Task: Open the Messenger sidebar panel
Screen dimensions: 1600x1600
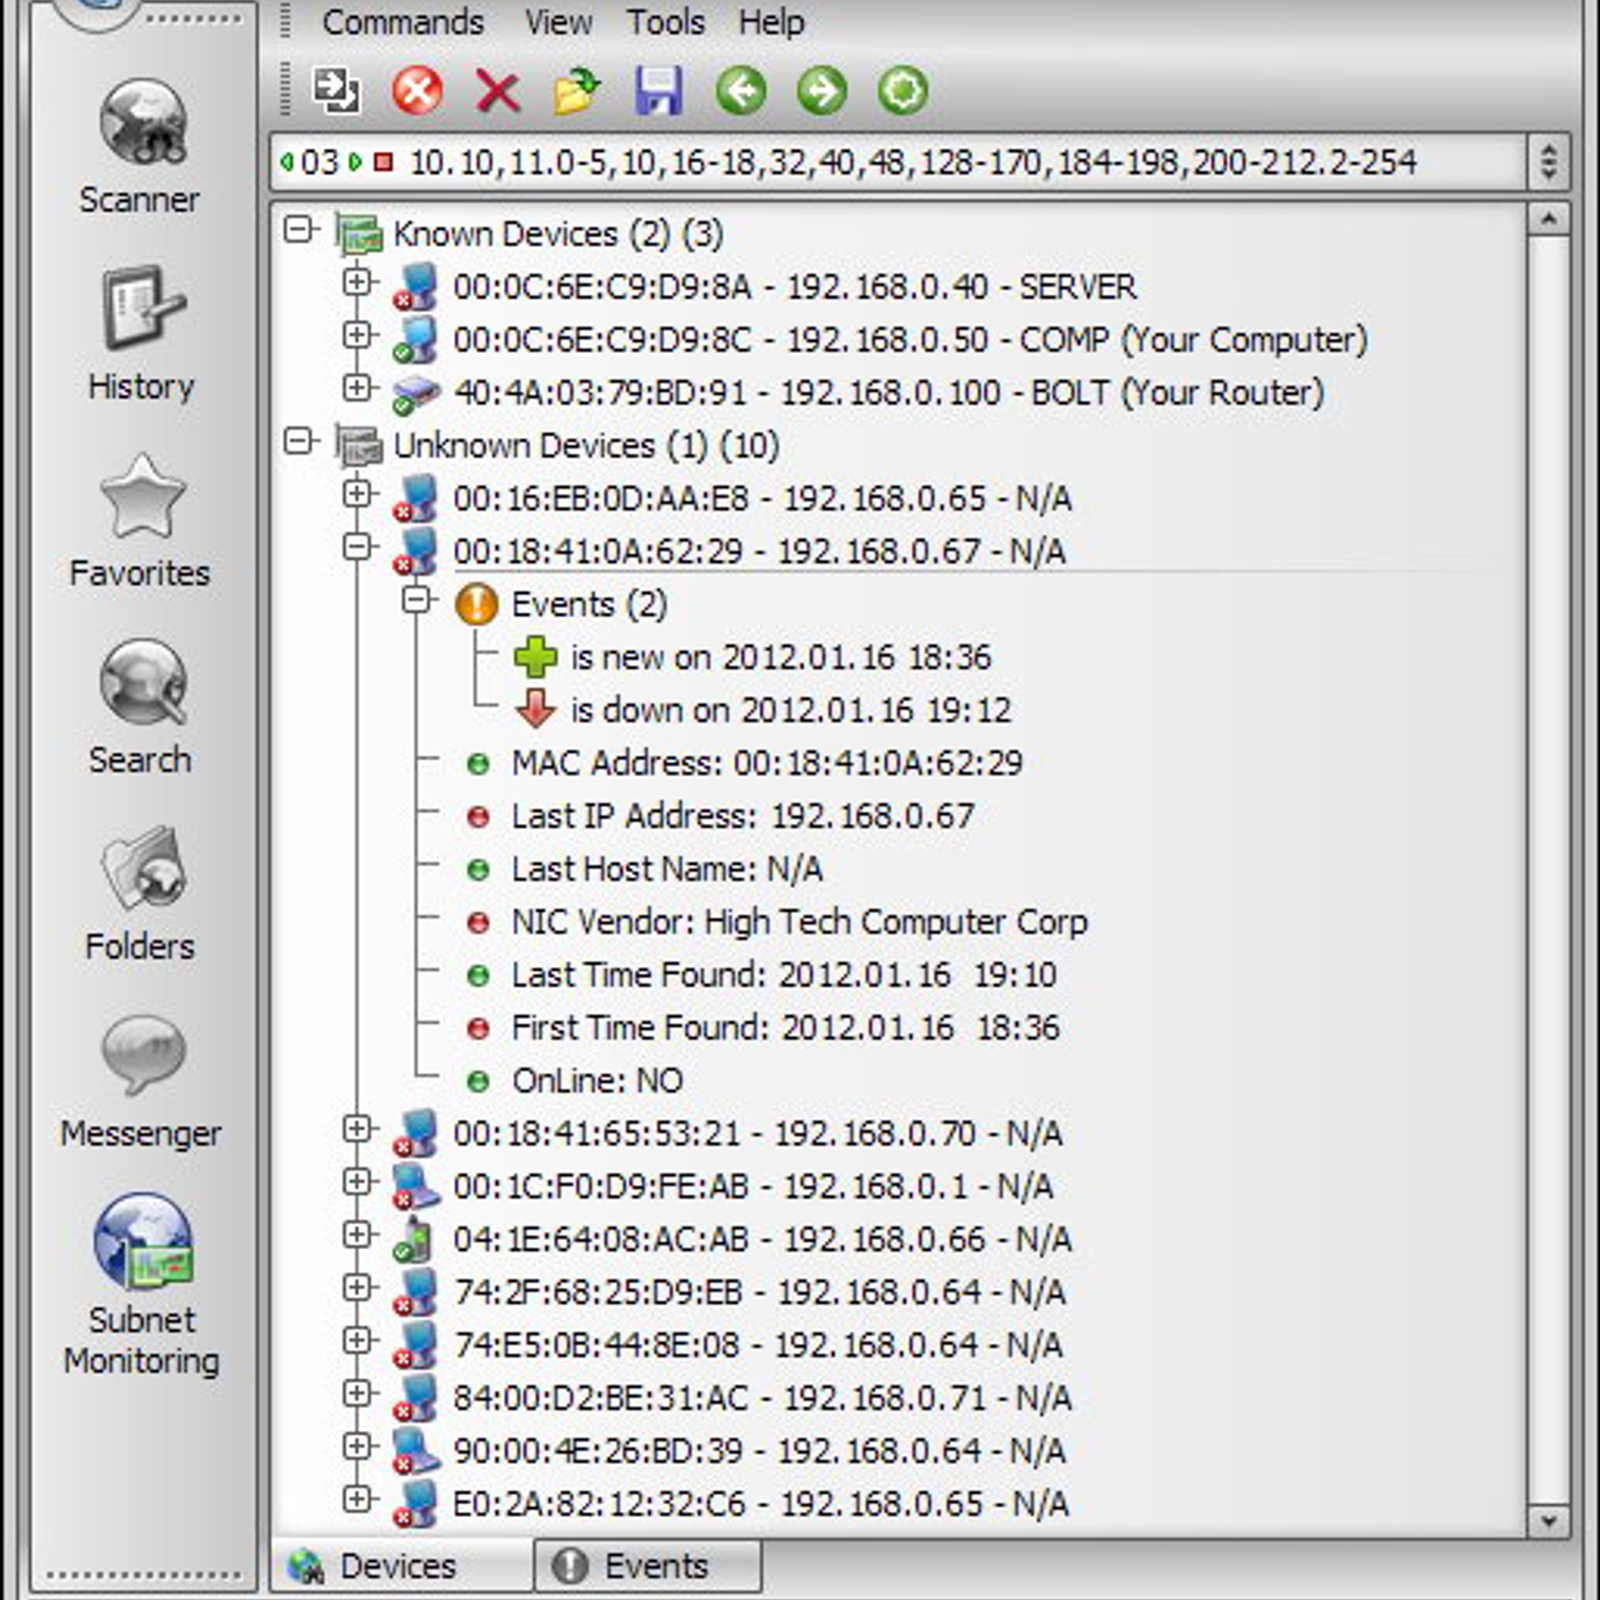Action: click(141, 1081)
